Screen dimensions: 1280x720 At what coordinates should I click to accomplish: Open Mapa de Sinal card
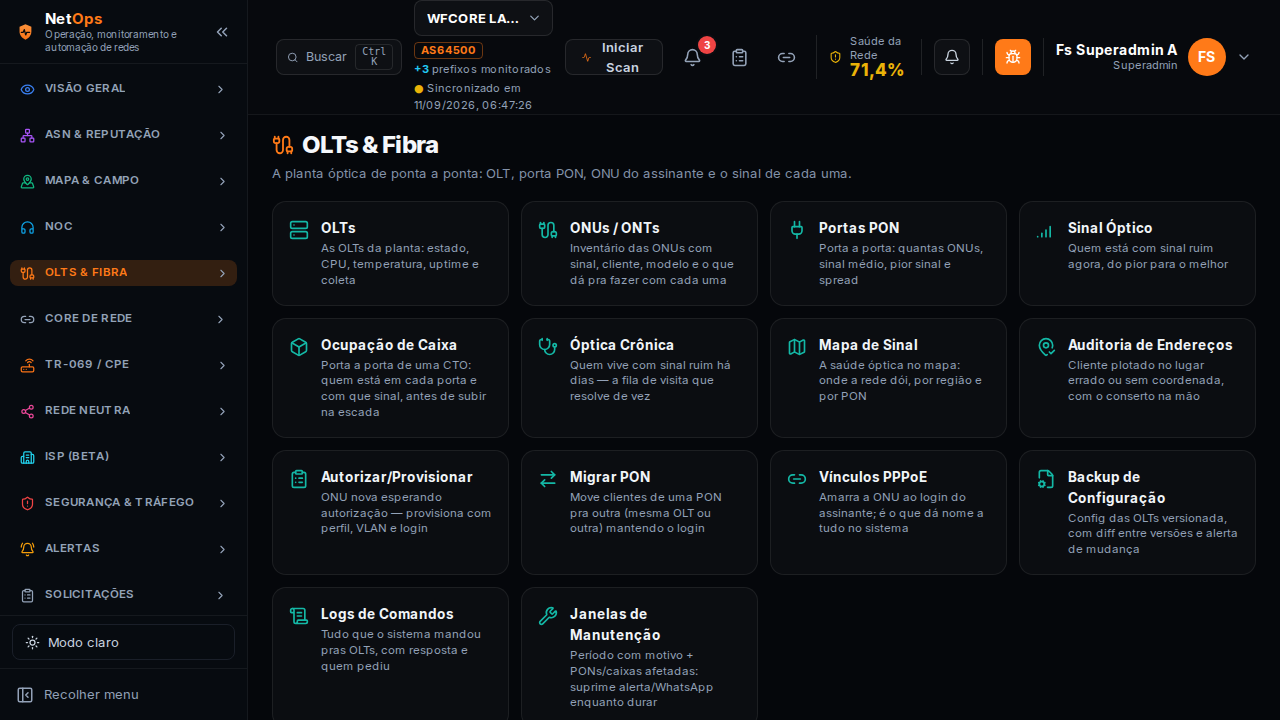tap(888, 378)
